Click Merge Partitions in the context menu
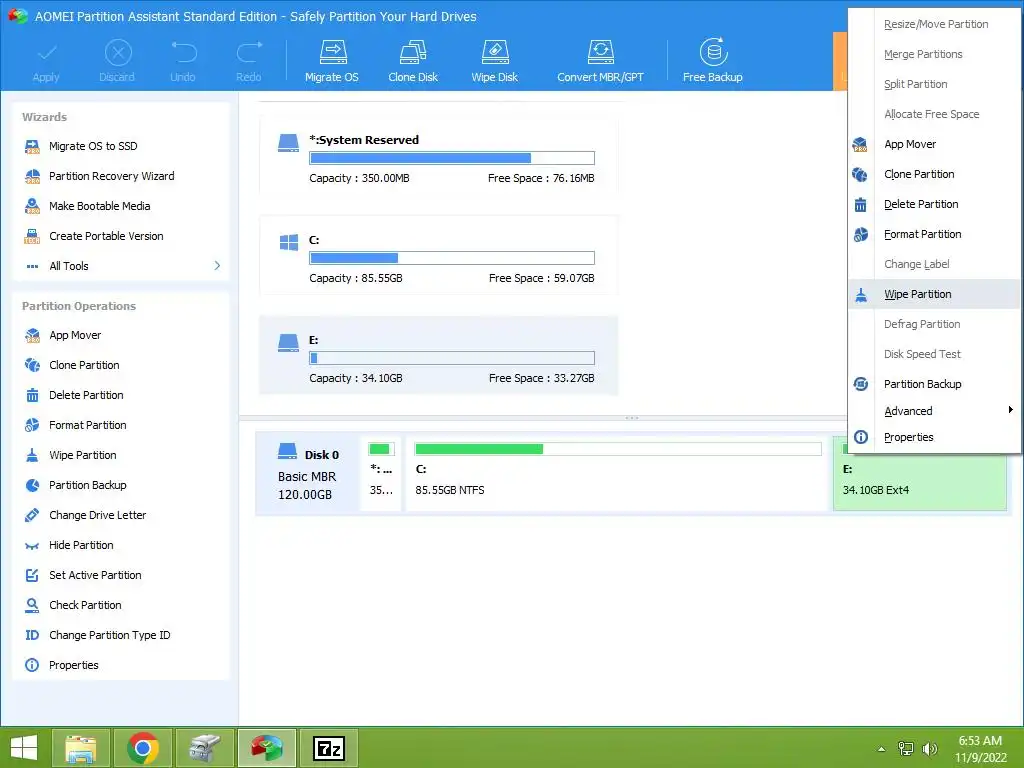The height and width of the screenshot is (768, 1024). click(x=935, y=54)
